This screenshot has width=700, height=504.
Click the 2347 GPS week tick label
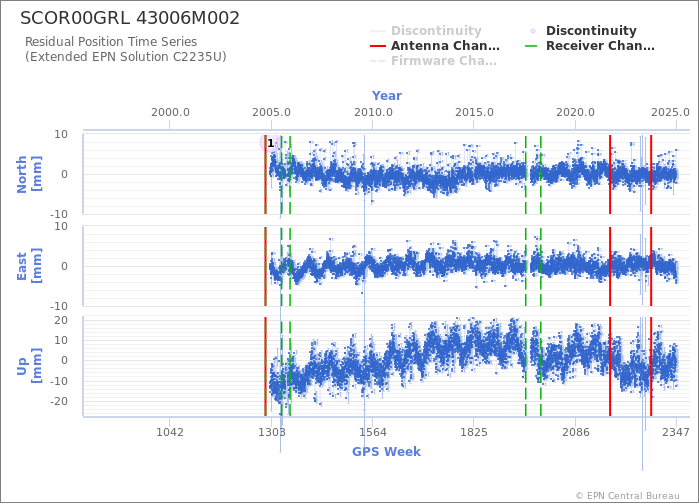point(676,432)
